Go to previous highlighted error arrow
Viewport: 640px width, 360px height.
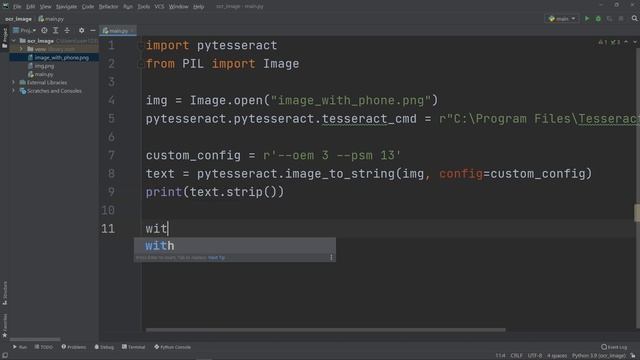coord(626,42)
